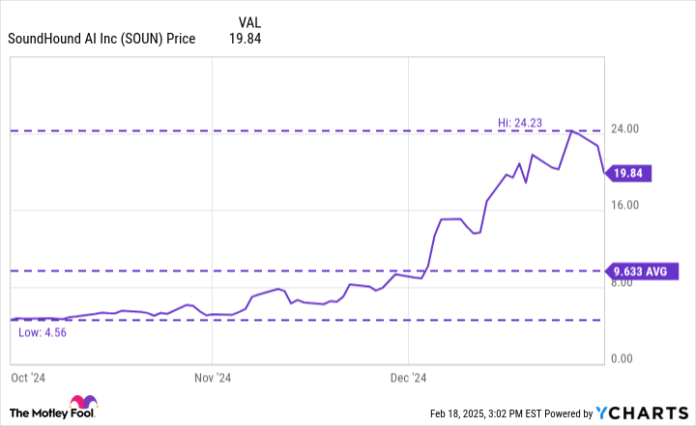The image size is (696, 426).
Task: Click the Nov '24 axis label
Action: pos(212,377)
